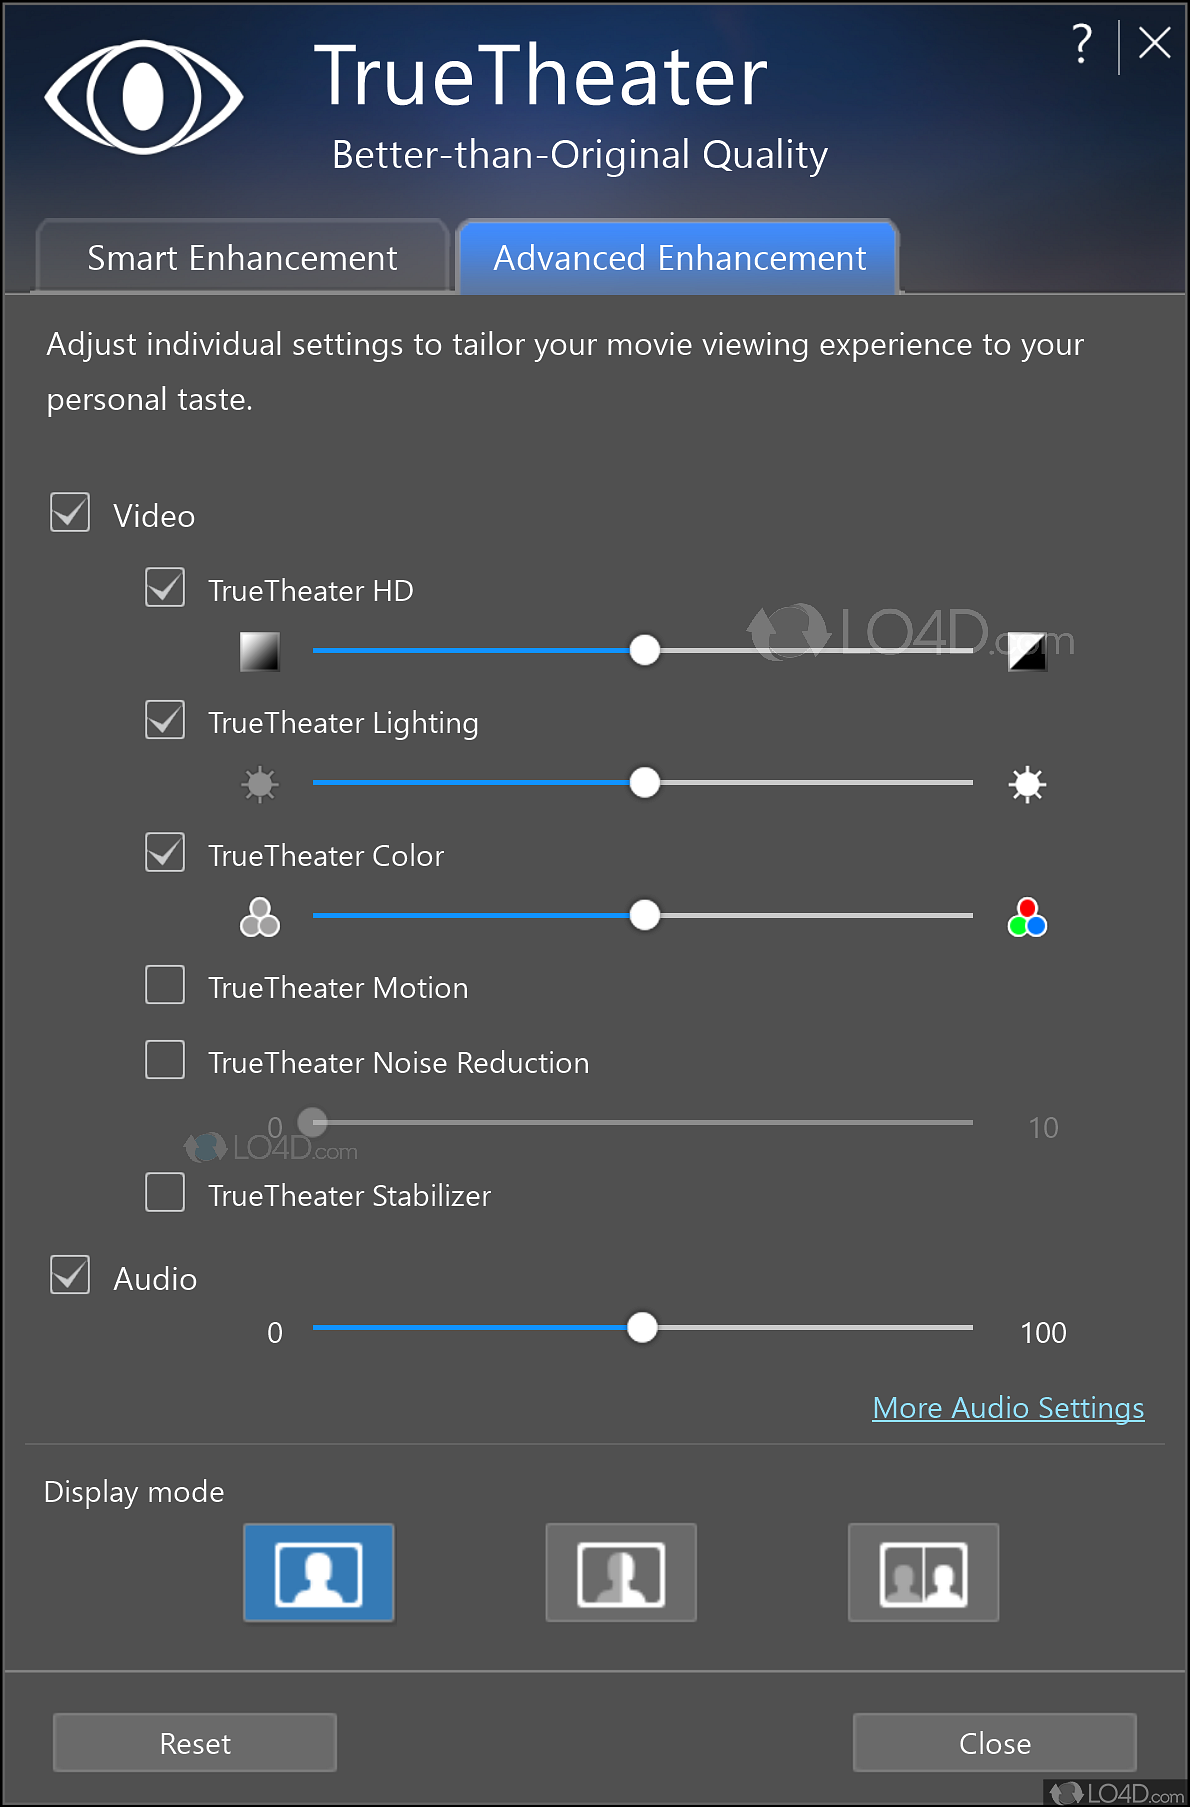Click the bright sun lighting icon
Viewport: 1190px width, 1807px height.
[1027, 784]
